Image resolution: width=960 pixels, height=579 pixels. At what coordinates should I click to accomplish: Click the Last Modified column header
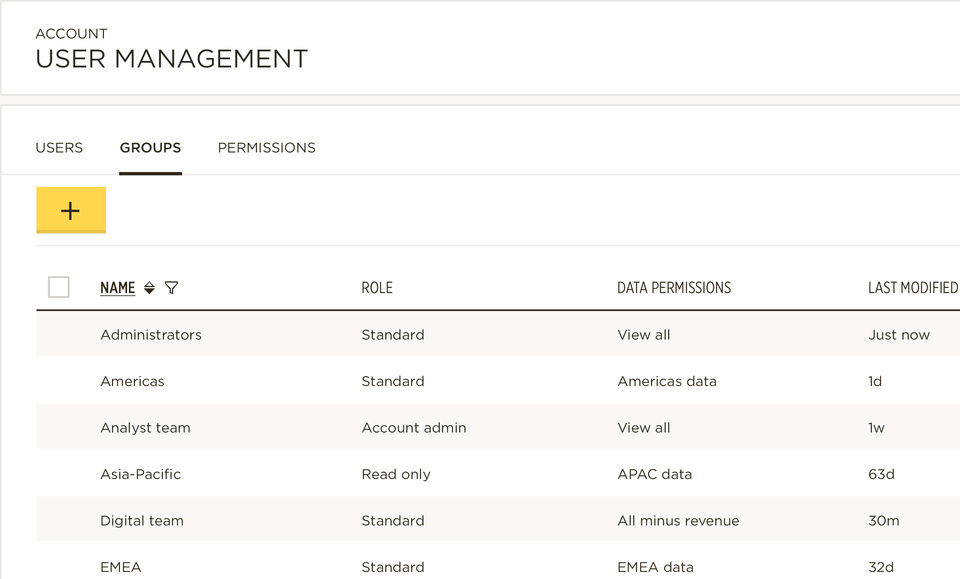(x=912, y=288)
